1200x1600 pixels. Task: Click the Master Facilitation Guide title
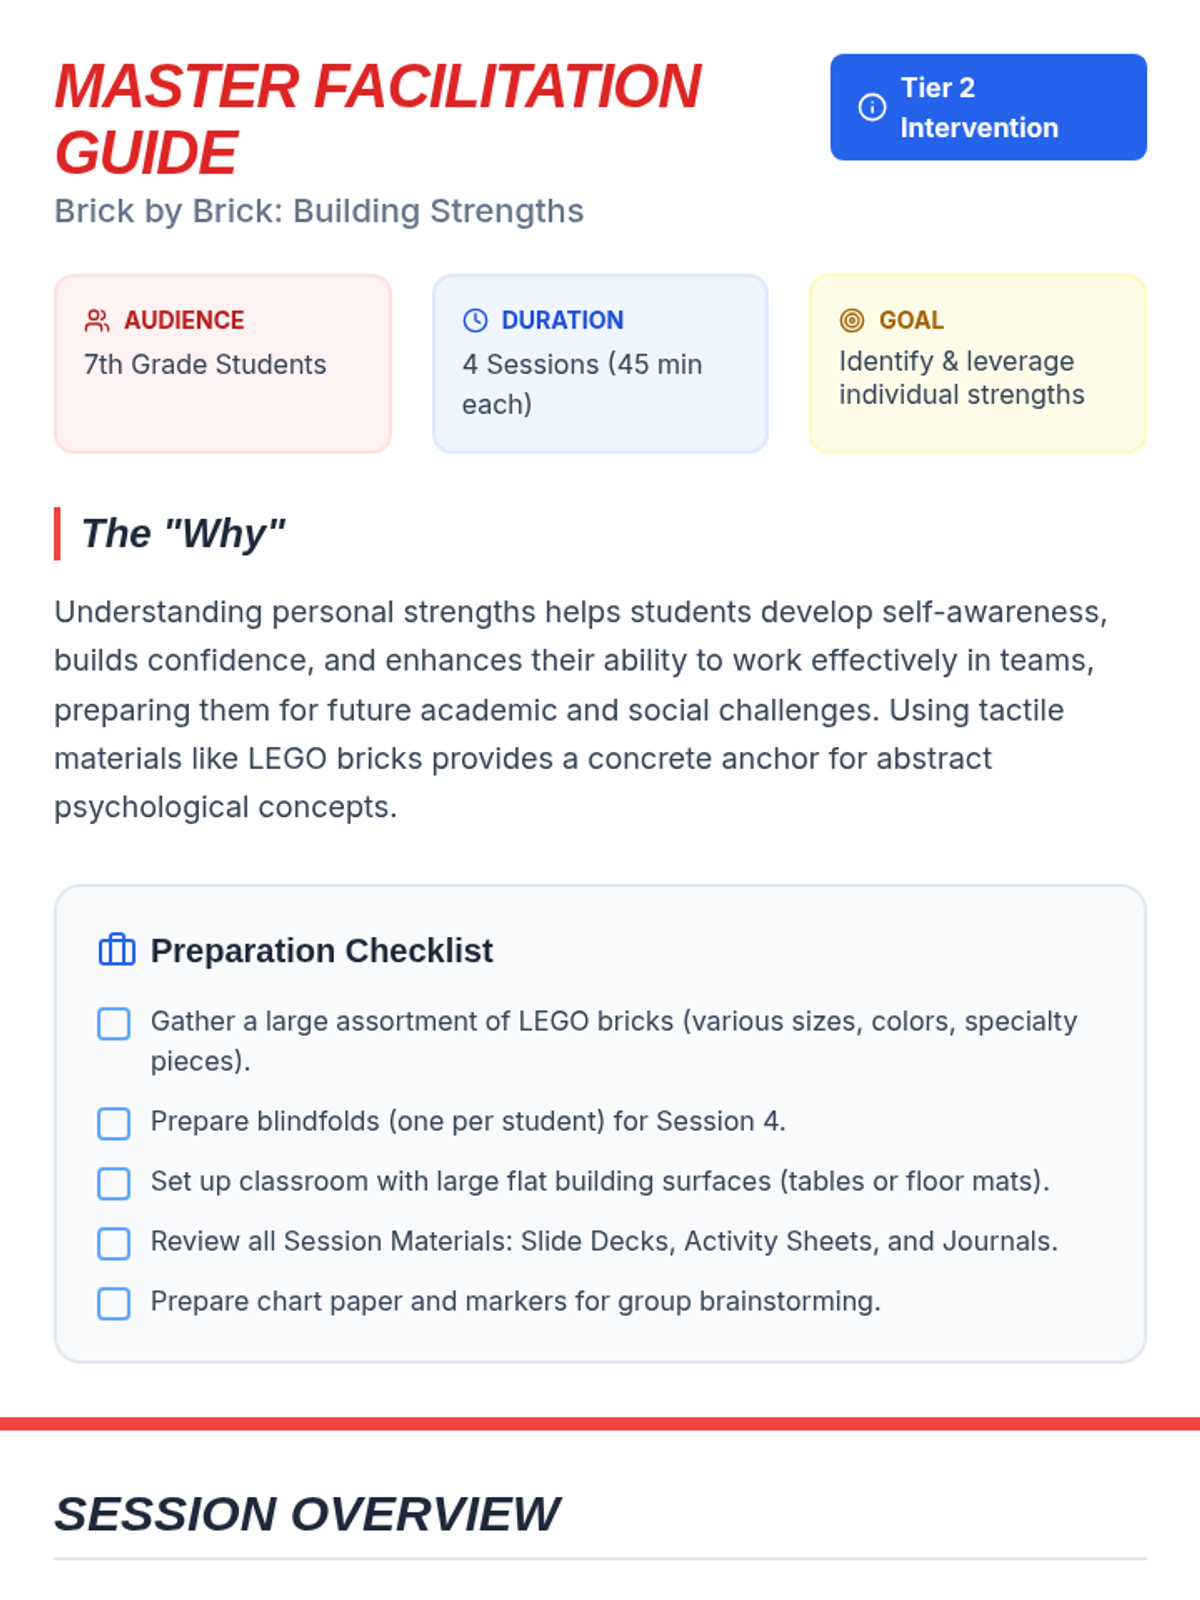(x=377, y=118)
